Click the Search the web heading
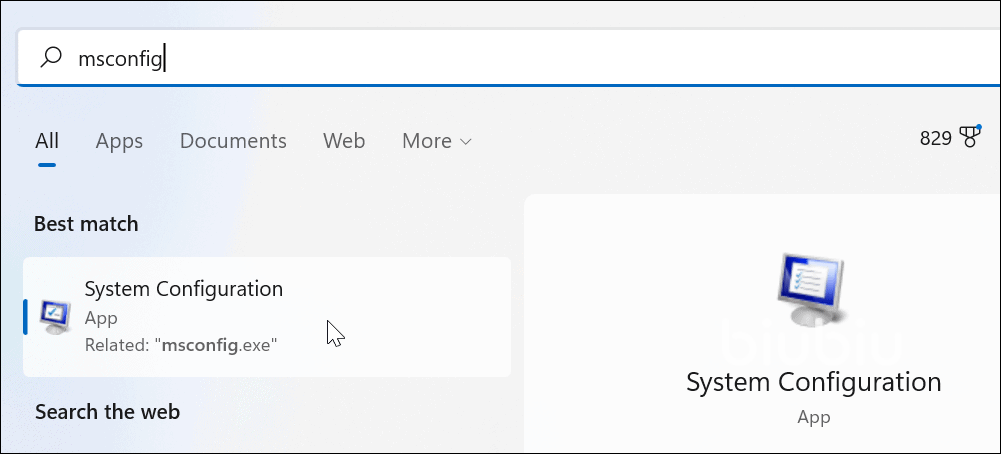 [107, 411]
